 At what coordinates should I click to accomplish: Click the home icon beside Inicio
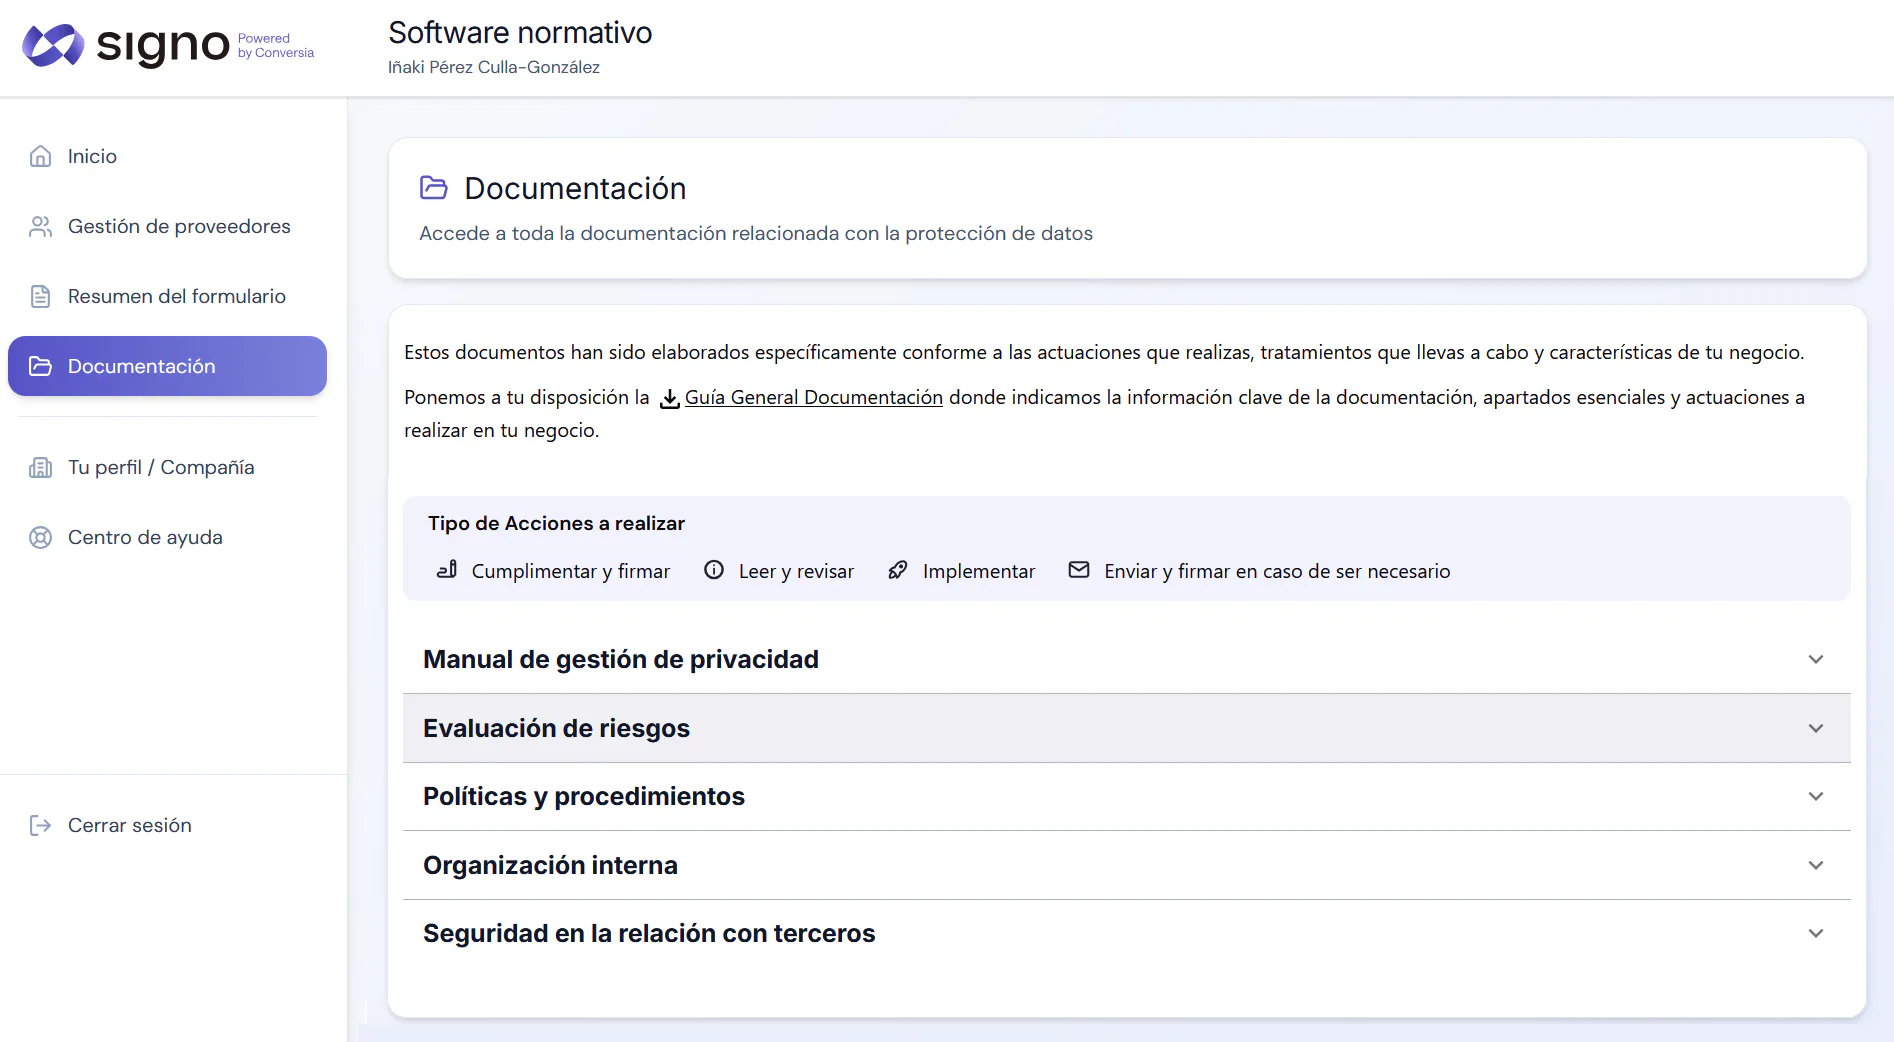coord(40,156)
